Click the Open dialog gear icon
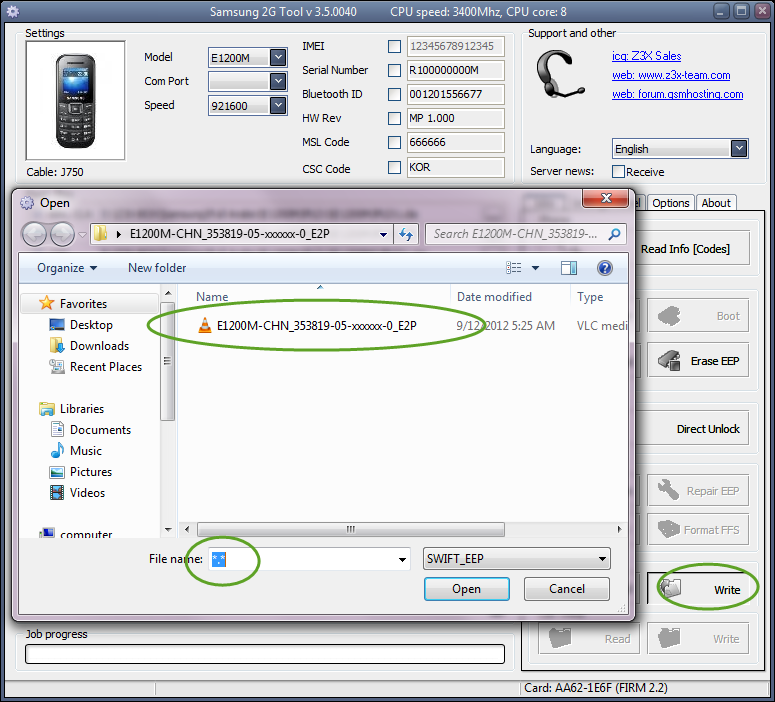 click(x=27, y=203)
